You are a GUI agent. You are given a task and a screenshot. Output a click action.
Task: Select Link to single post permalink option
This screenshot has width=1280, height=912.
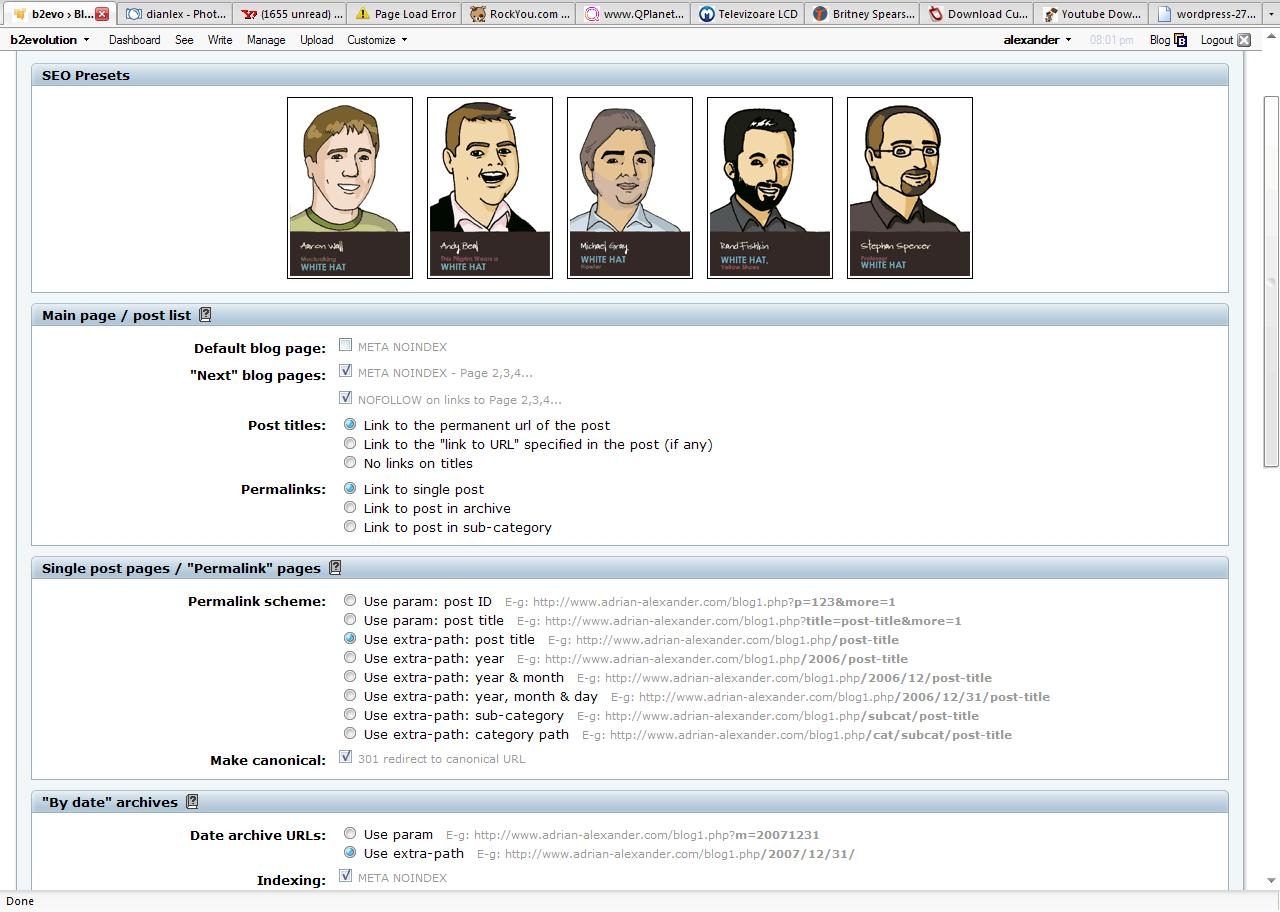click(x=350, y=488)
